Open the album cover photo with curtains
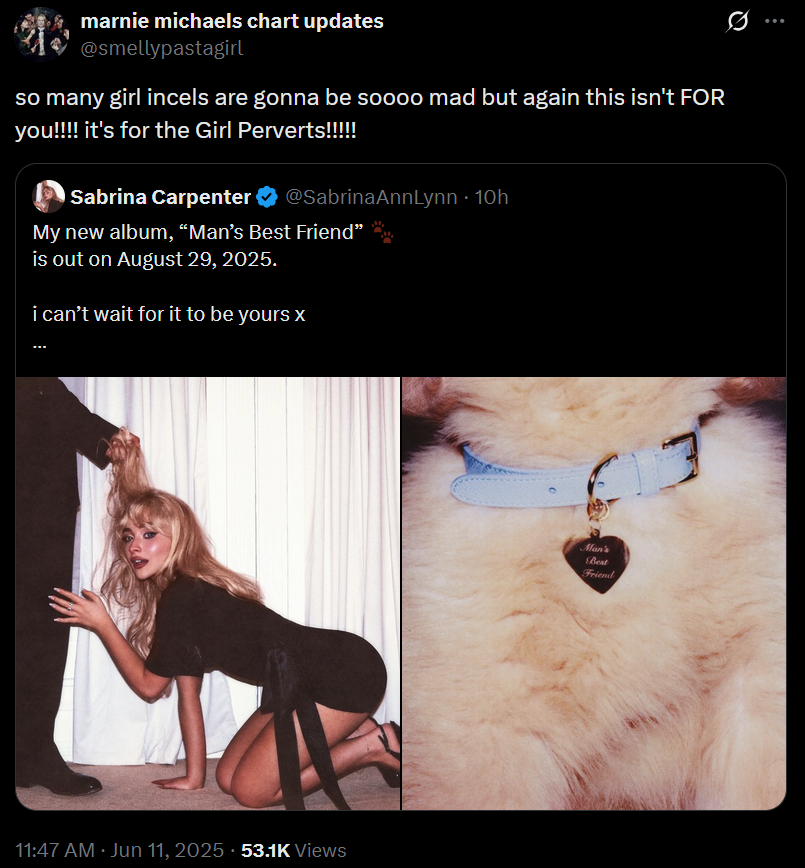Screen dimensions: 805x868 coord(208,593)
